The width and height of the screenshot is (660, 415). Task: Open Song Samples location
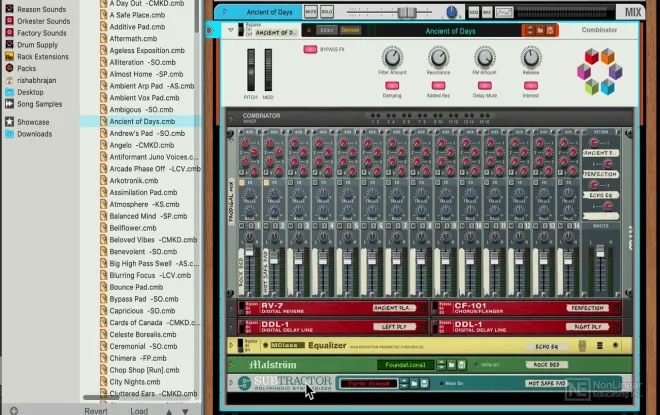pyautogui.click(x=34, y=104)
